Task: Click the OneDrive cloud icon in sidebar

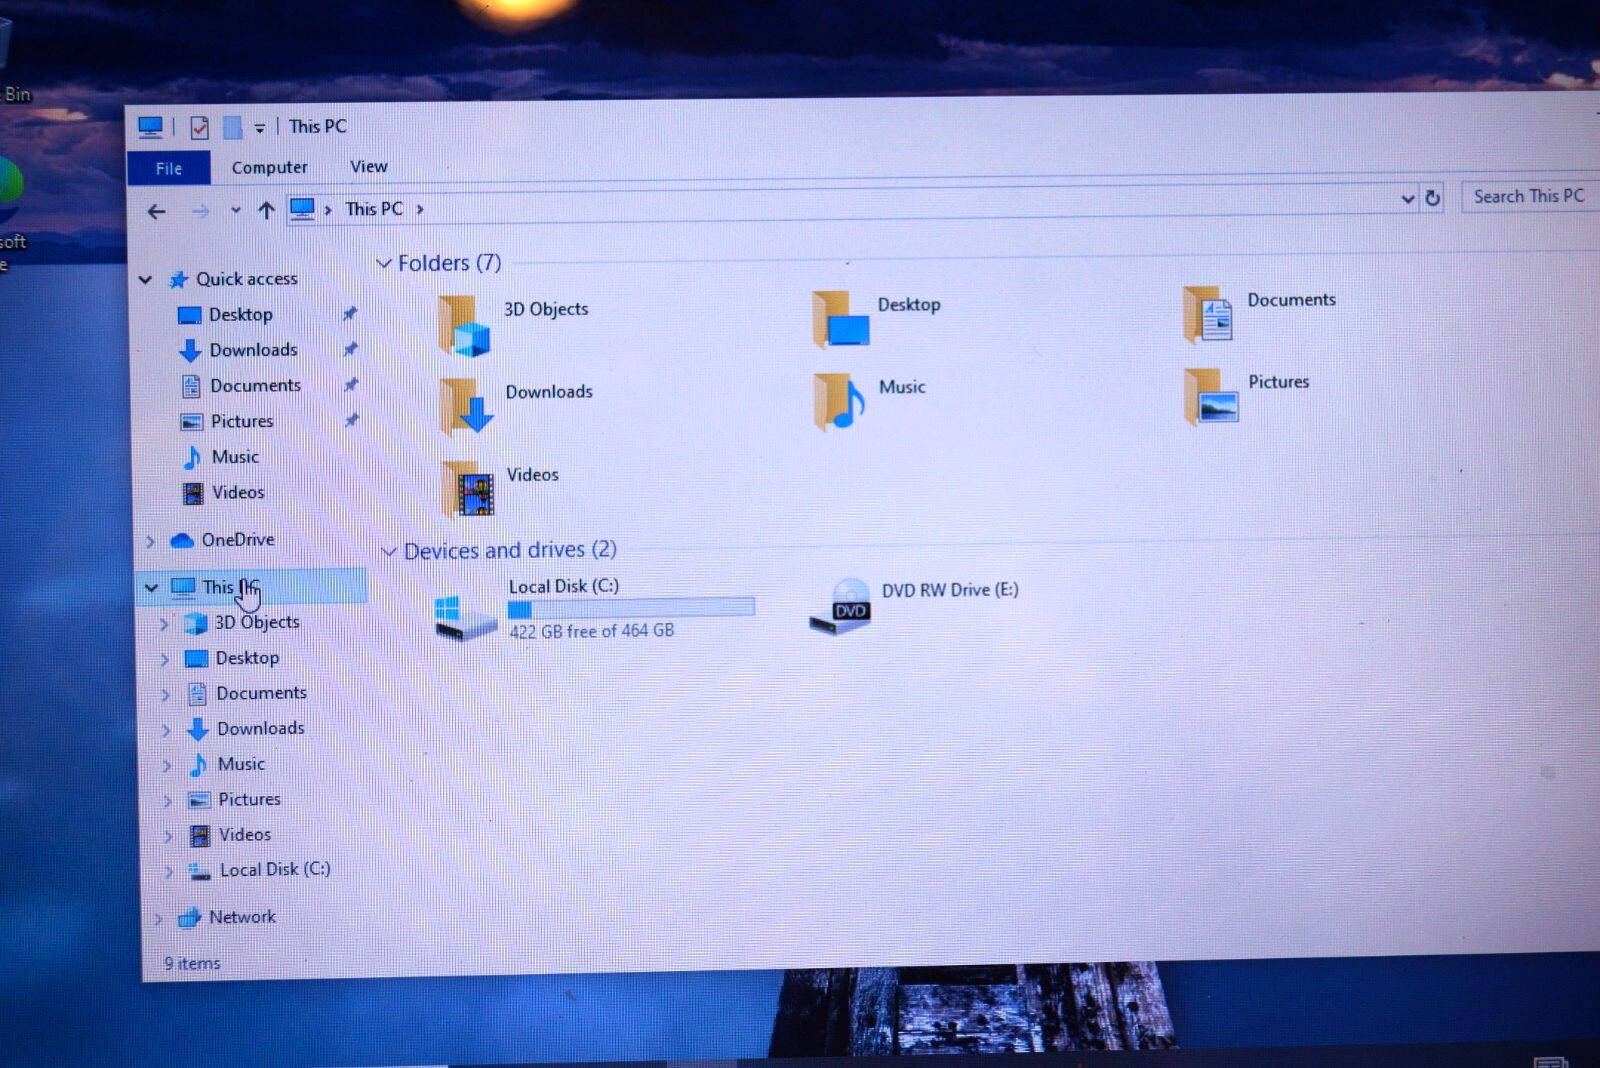Action: (182, 541)
